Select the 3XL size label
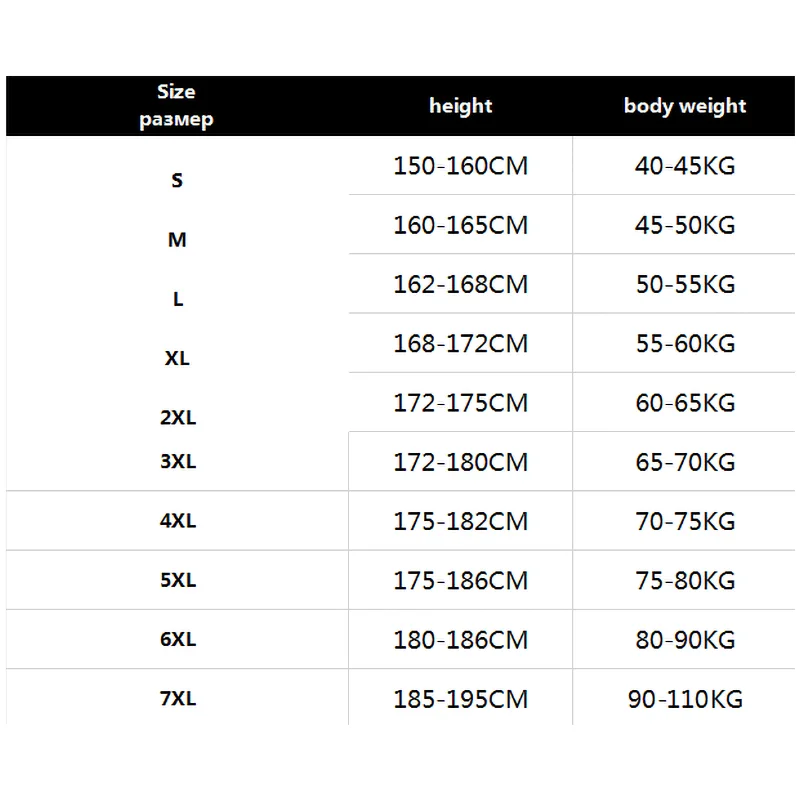Screen dimensions: 800x800 [x=178, y=462]
